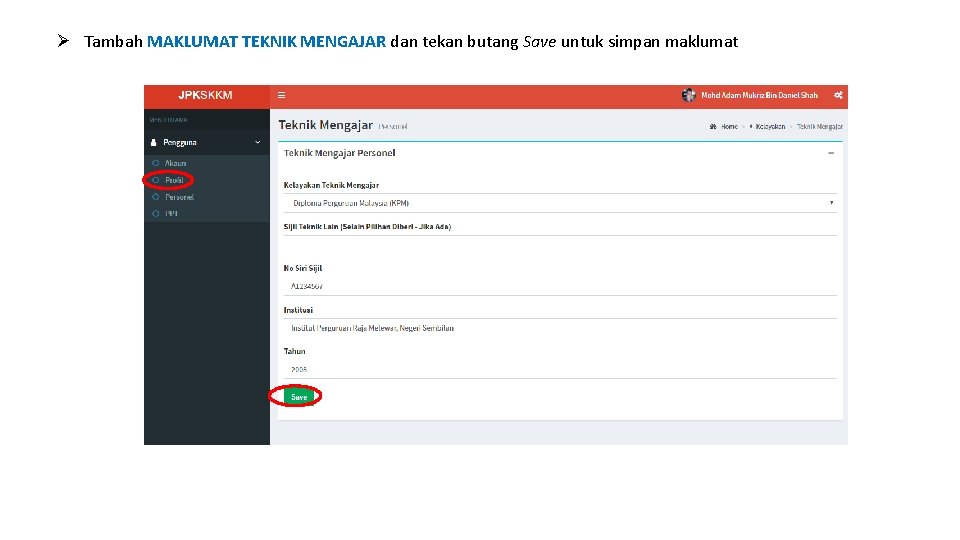960x540 pixels.
Task: Go to Home breadcrumb link
Action: pos(729,127)
